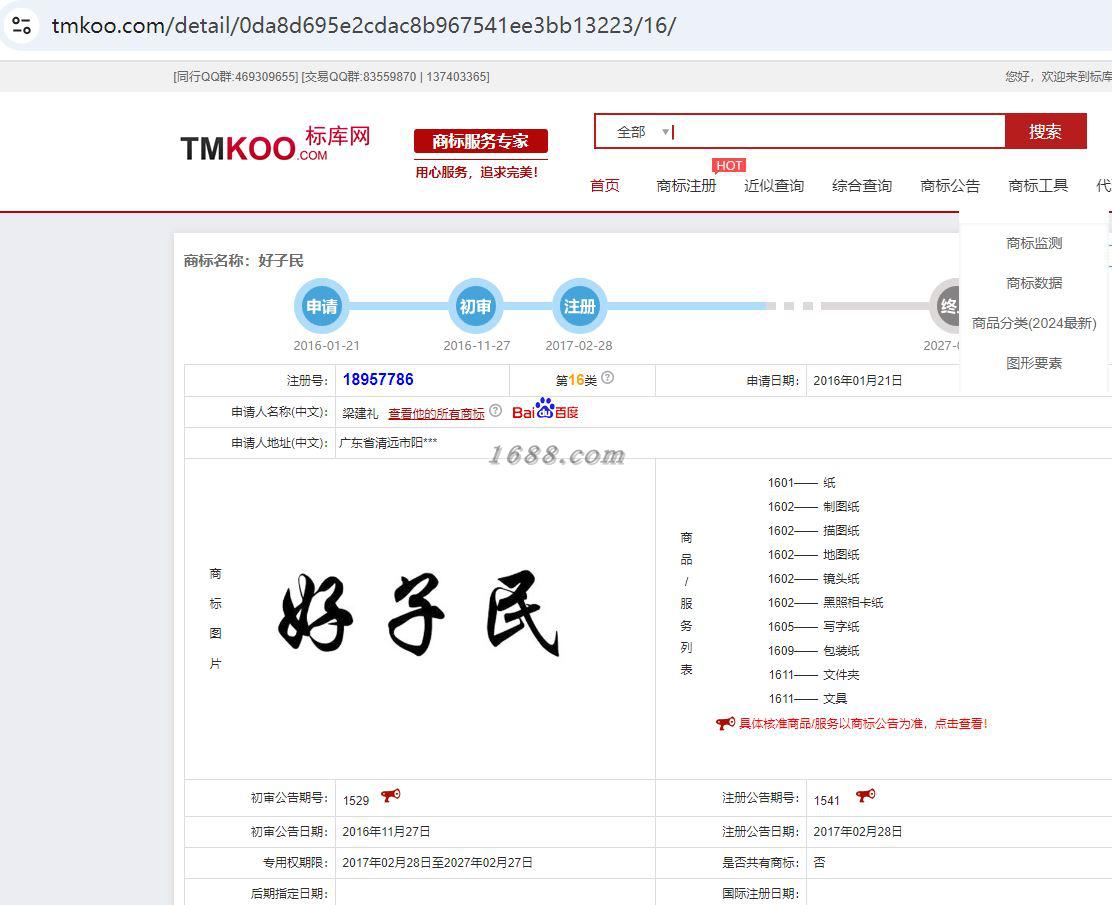
Task: Open the TMKOO 标库网 logo
Action: point(275,144)
